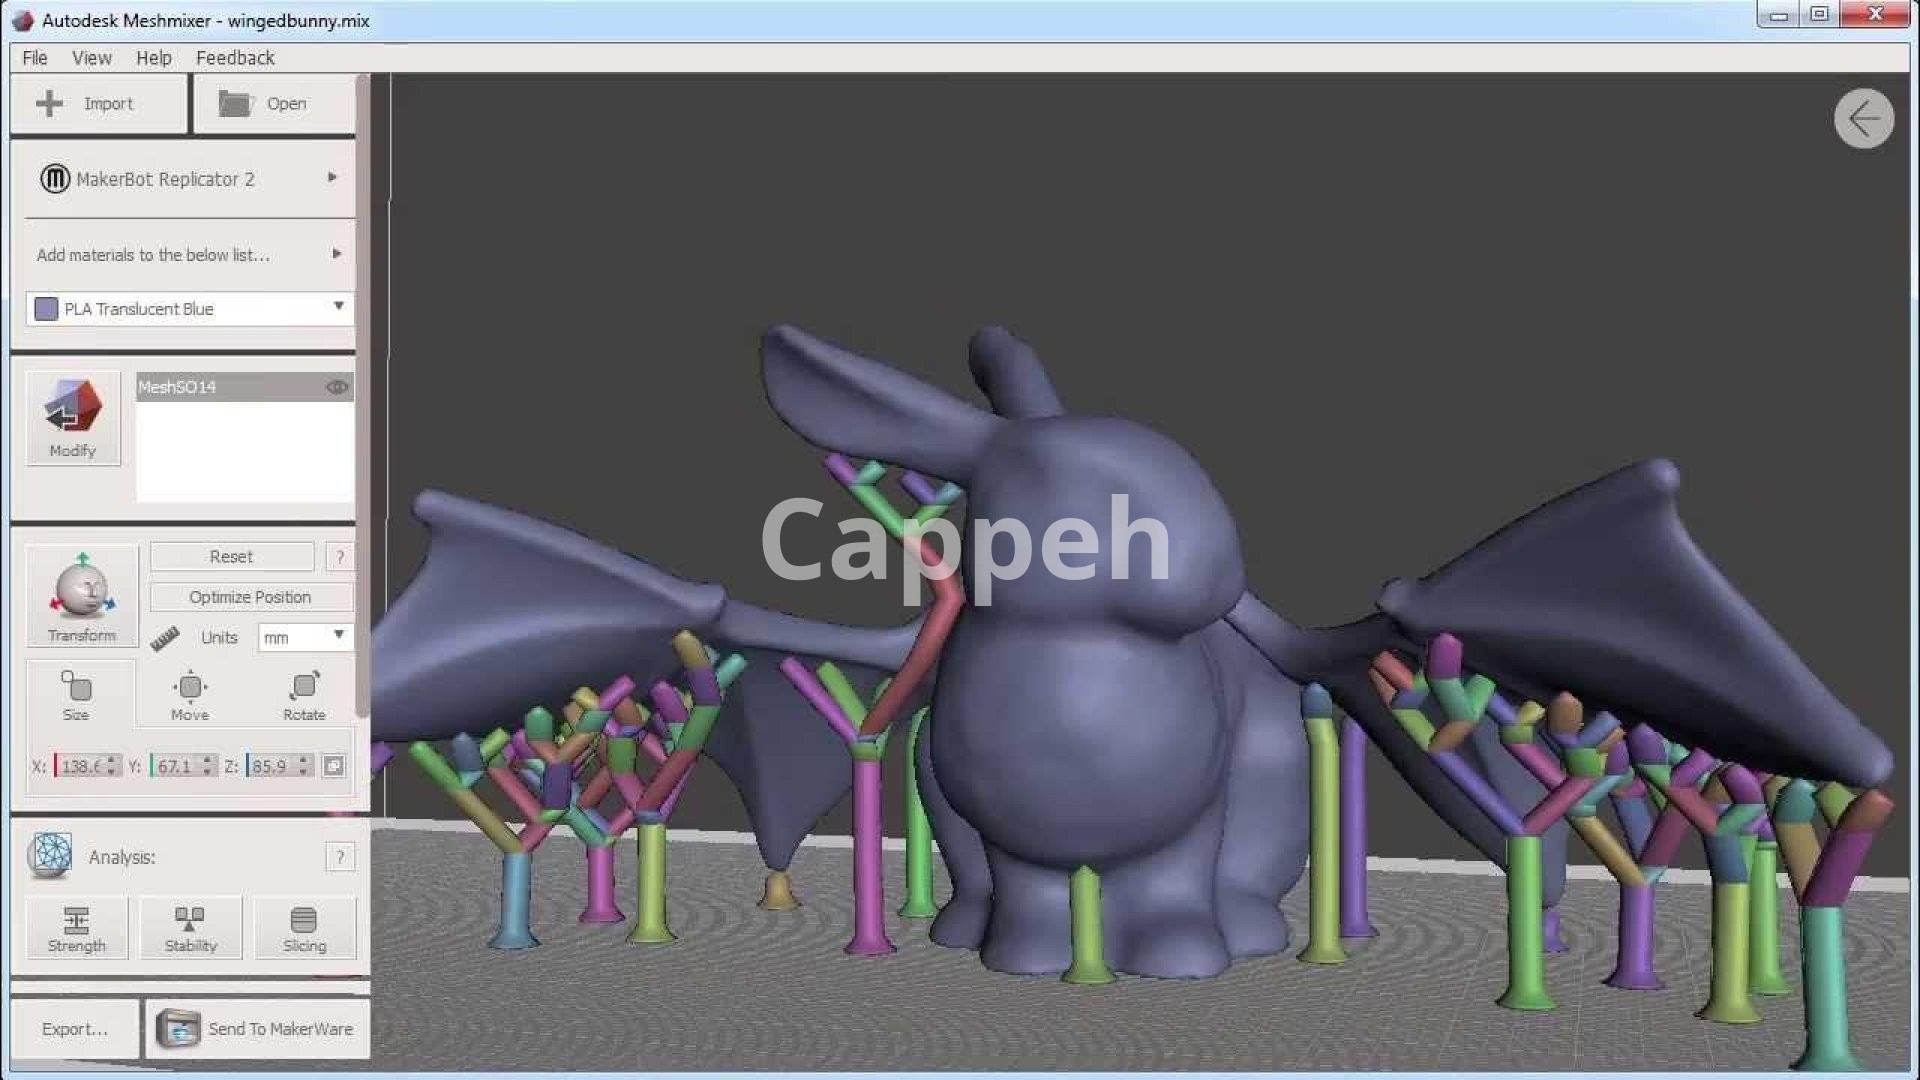Toggle visibility of MeshSO14 object
This screenshot has width=1920, height=1080.
(337, 387)
